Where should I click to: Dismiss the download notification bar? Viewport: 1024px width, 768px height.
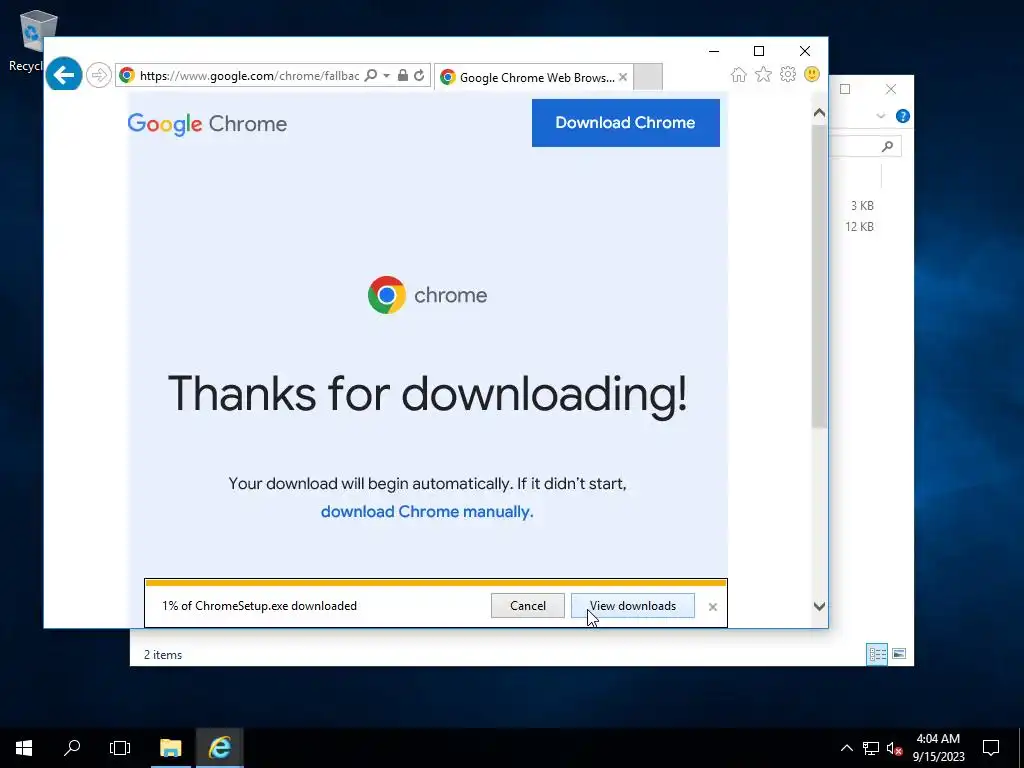tap(712, 607)
